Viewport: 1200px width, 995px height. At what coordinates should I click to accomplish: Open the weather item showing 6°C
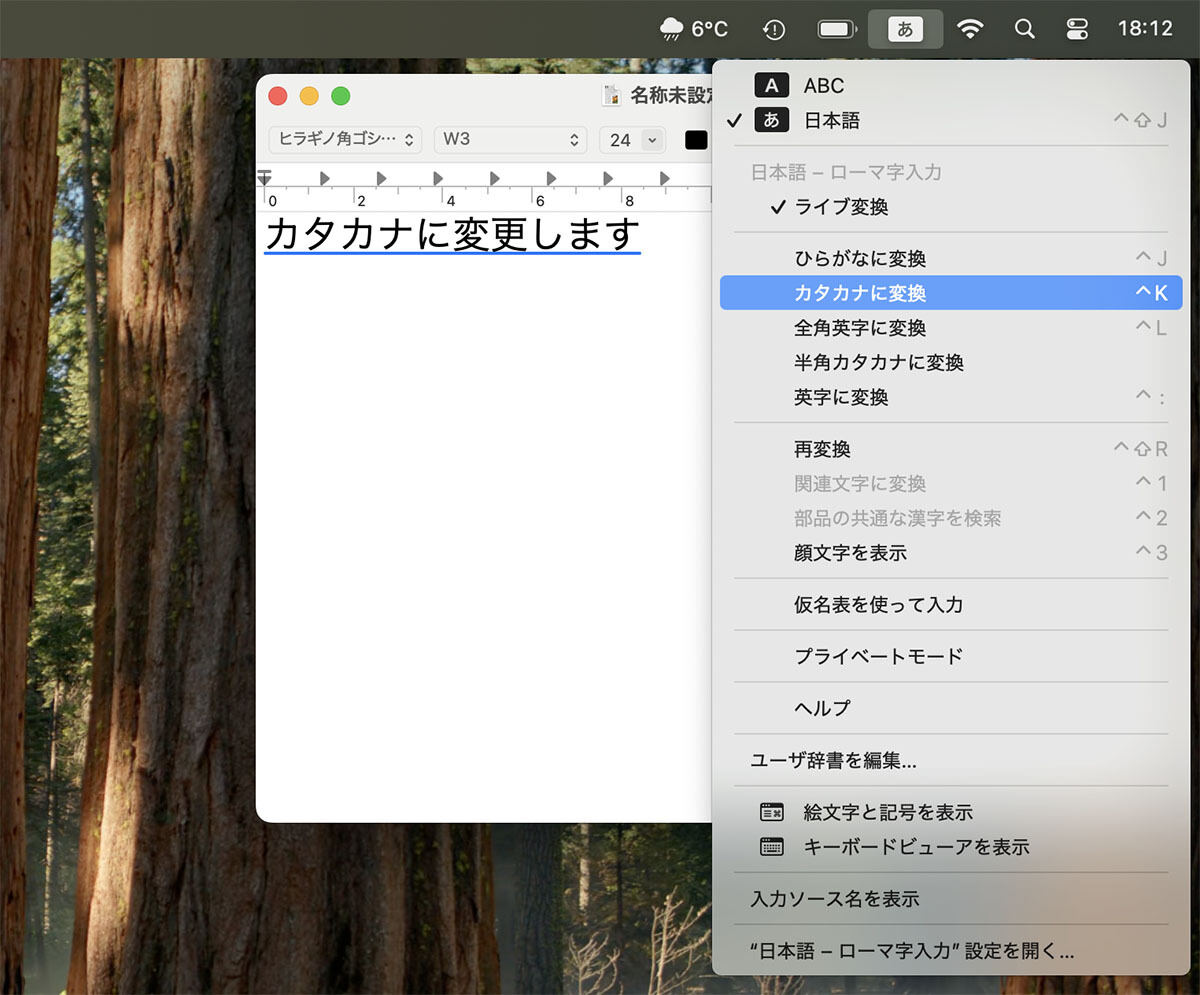[x=692, y=29]
